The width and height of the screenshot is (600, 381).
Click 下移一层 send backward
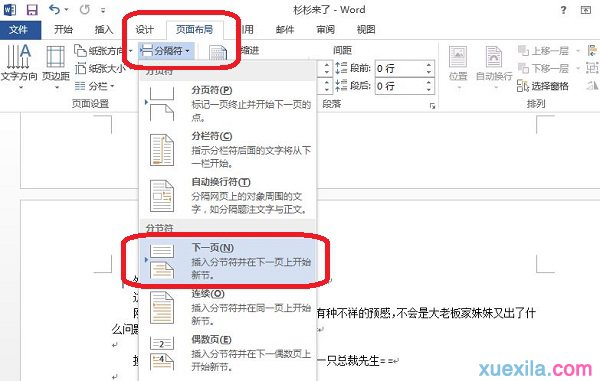pos(543,68)
